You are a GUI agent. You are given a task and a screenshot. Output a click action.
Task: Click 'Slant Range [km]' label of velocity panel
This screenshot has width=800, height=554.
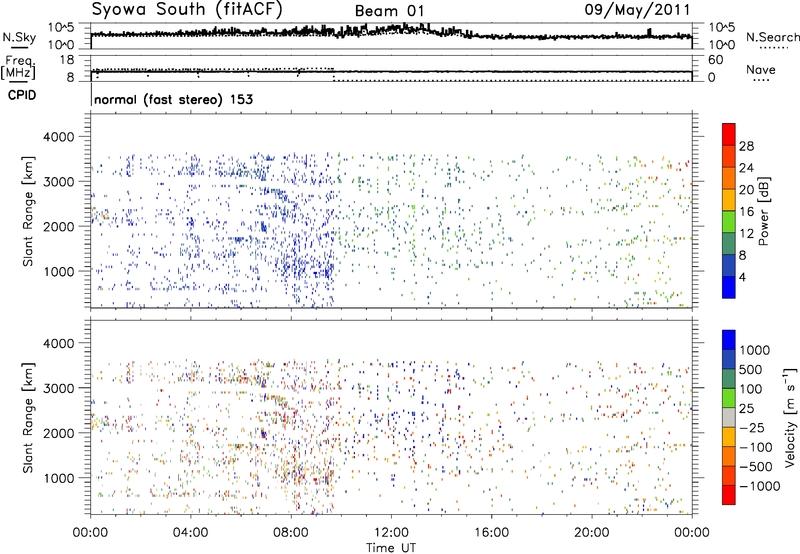28,418
